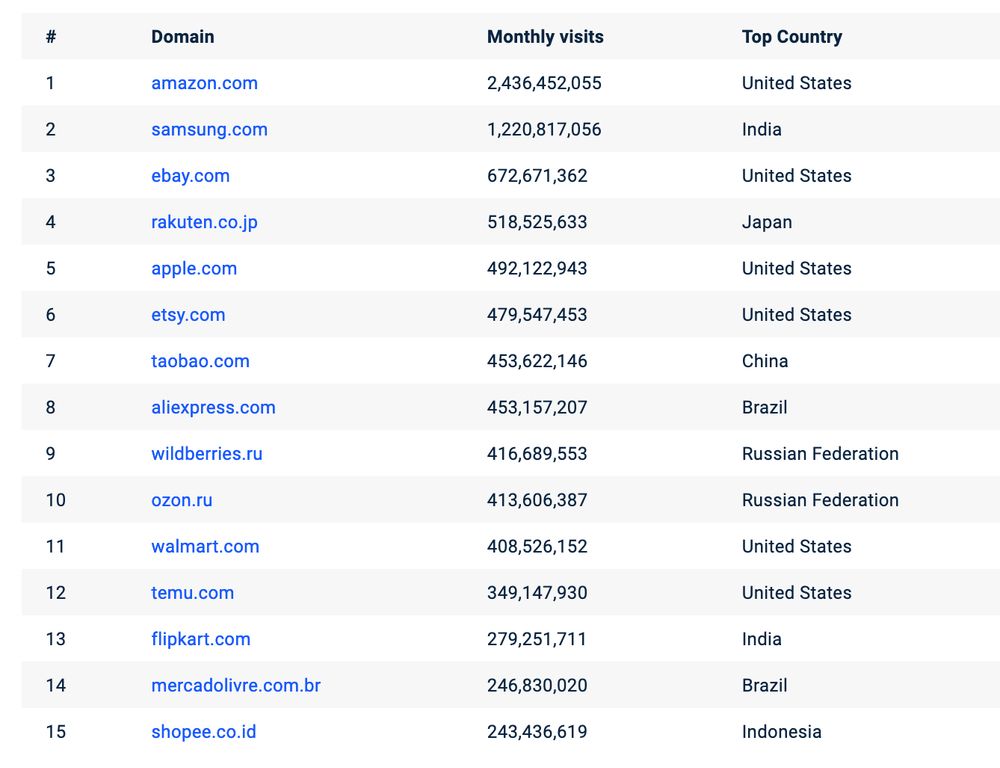1000x768 pixels.
Task: Click the # rank column header
Action: (x=51, y=37)
